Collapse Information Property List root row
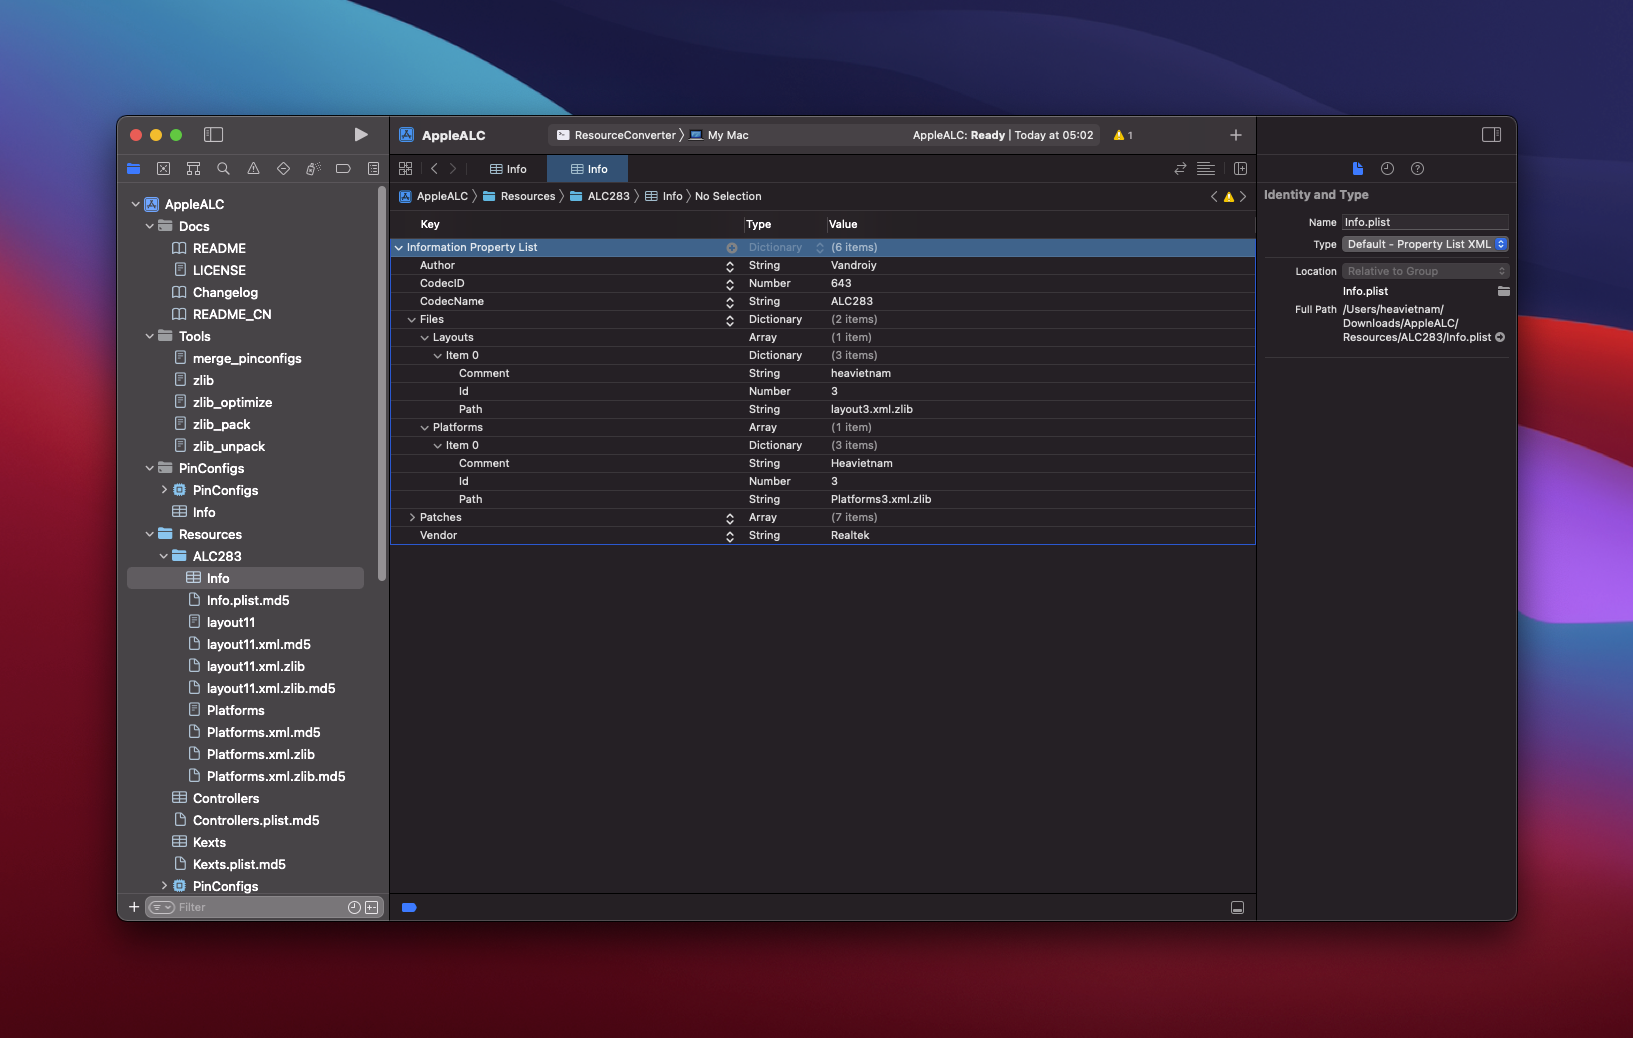Image resolution: width=1633 pixels, height=1038 pixels. [x=399, y=247]
